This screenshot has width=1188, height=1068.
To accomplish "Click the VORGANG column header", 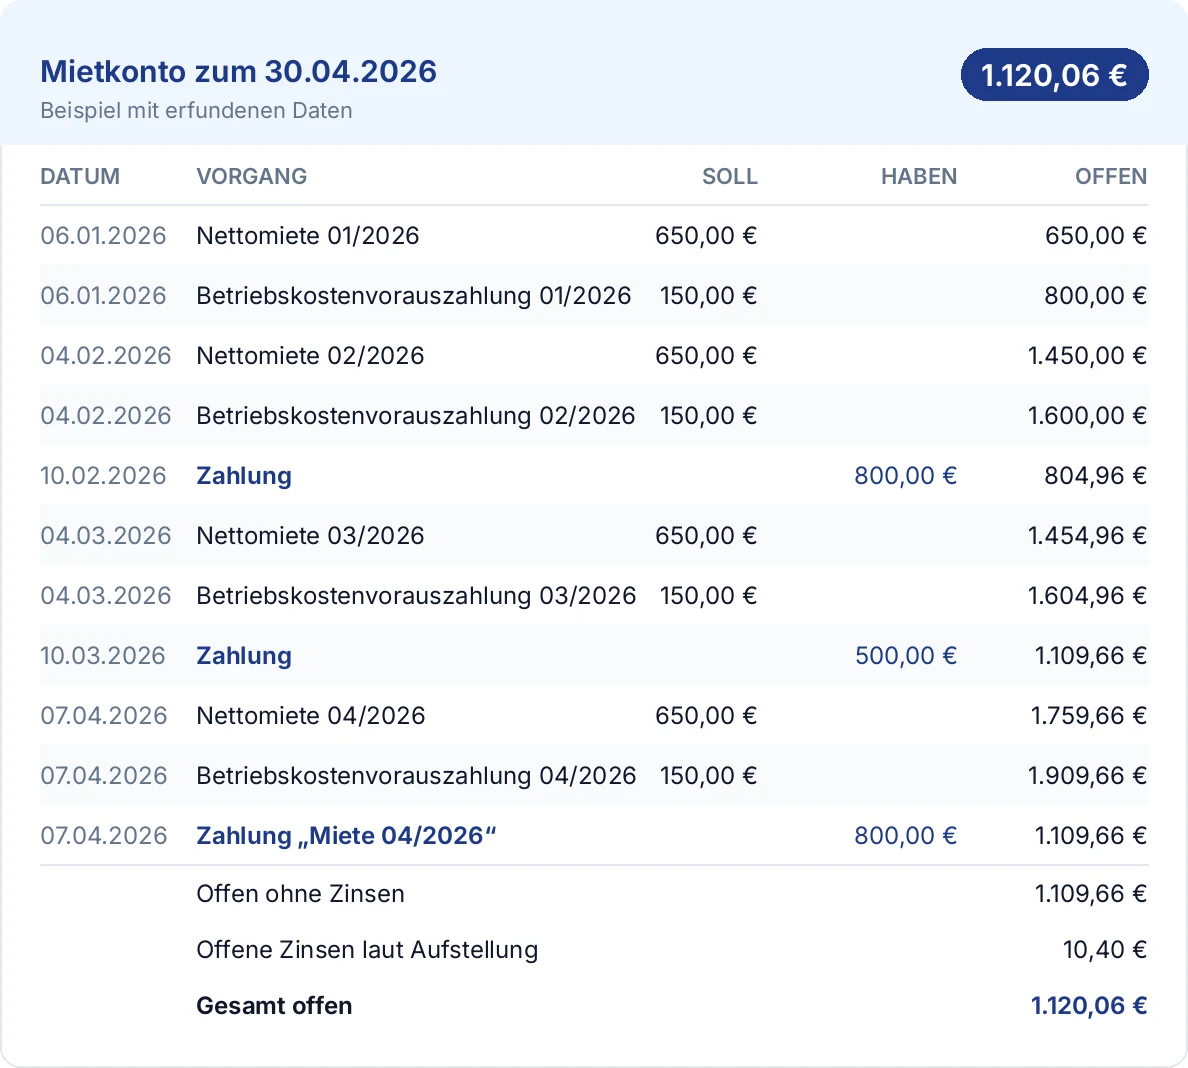I will 252,176.
